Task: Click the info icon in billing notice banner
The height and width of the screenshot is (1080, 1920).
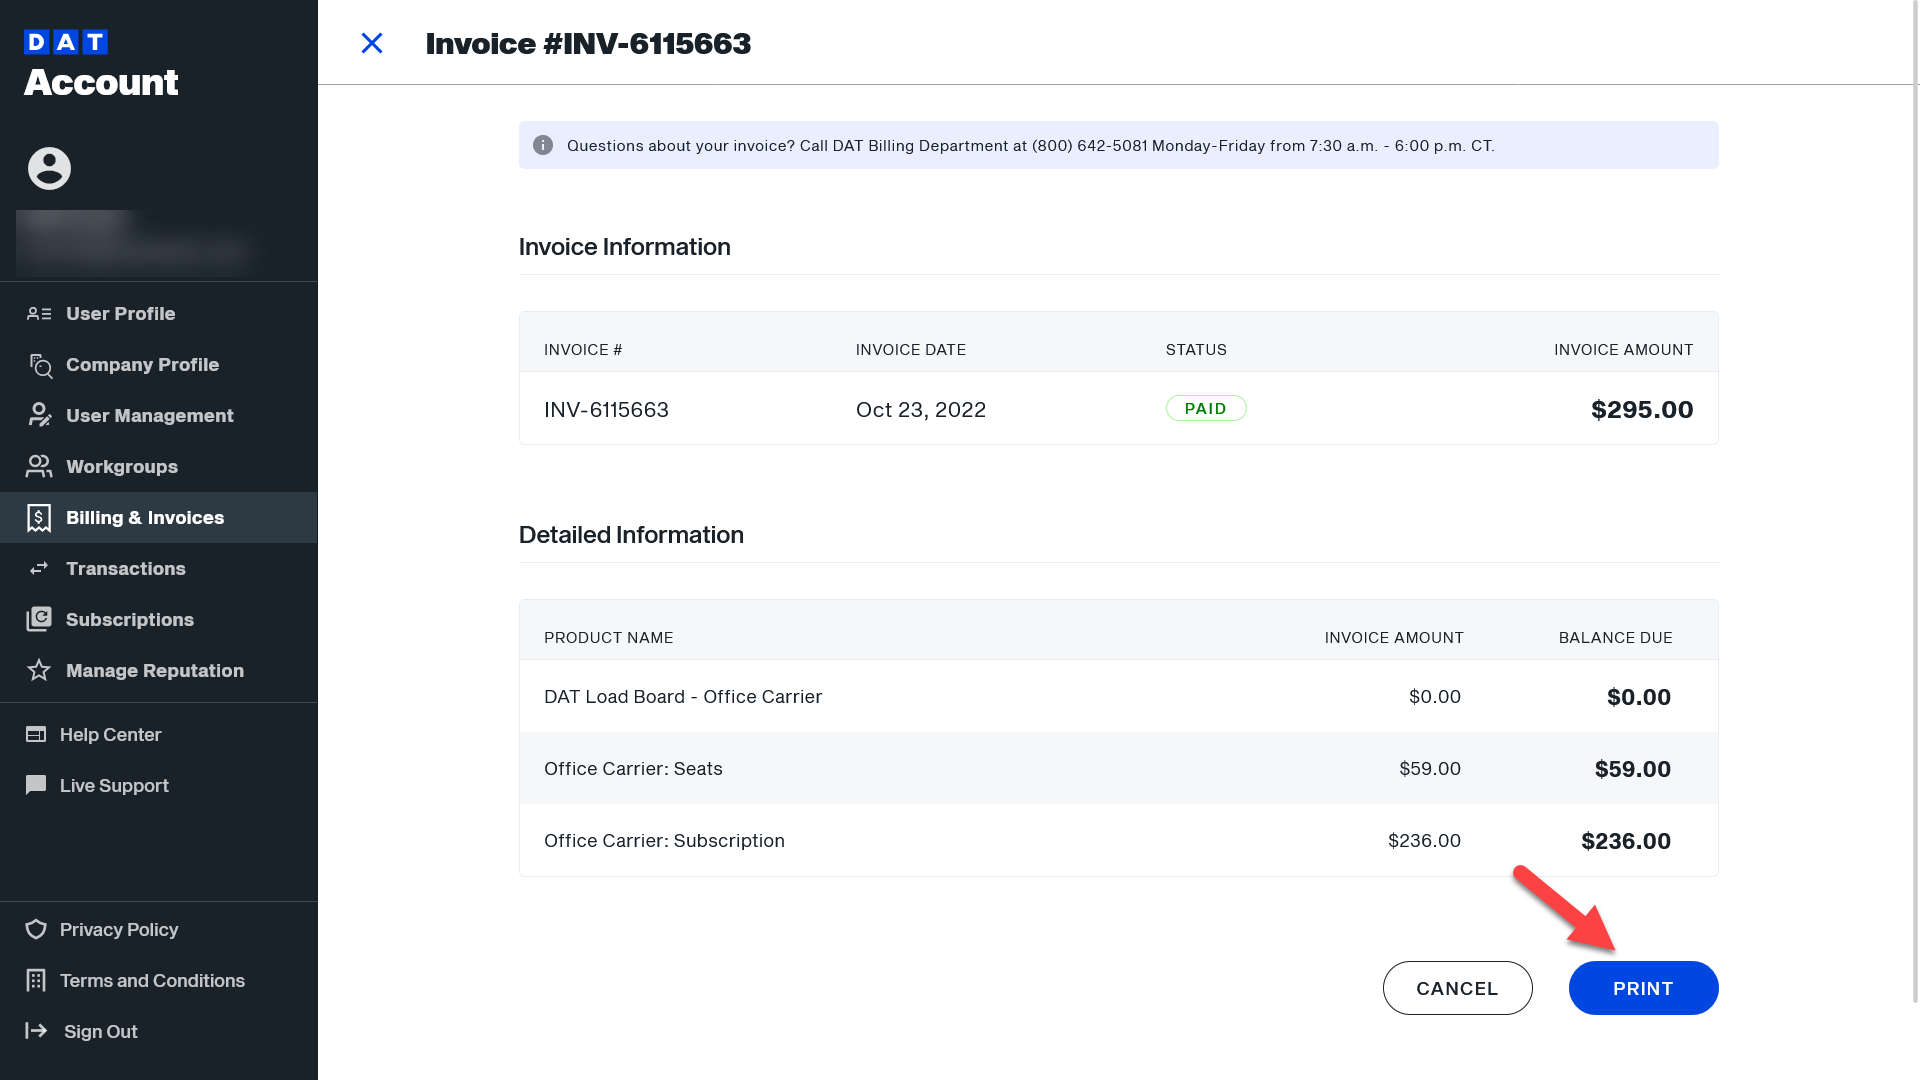Action: point(543,145)
